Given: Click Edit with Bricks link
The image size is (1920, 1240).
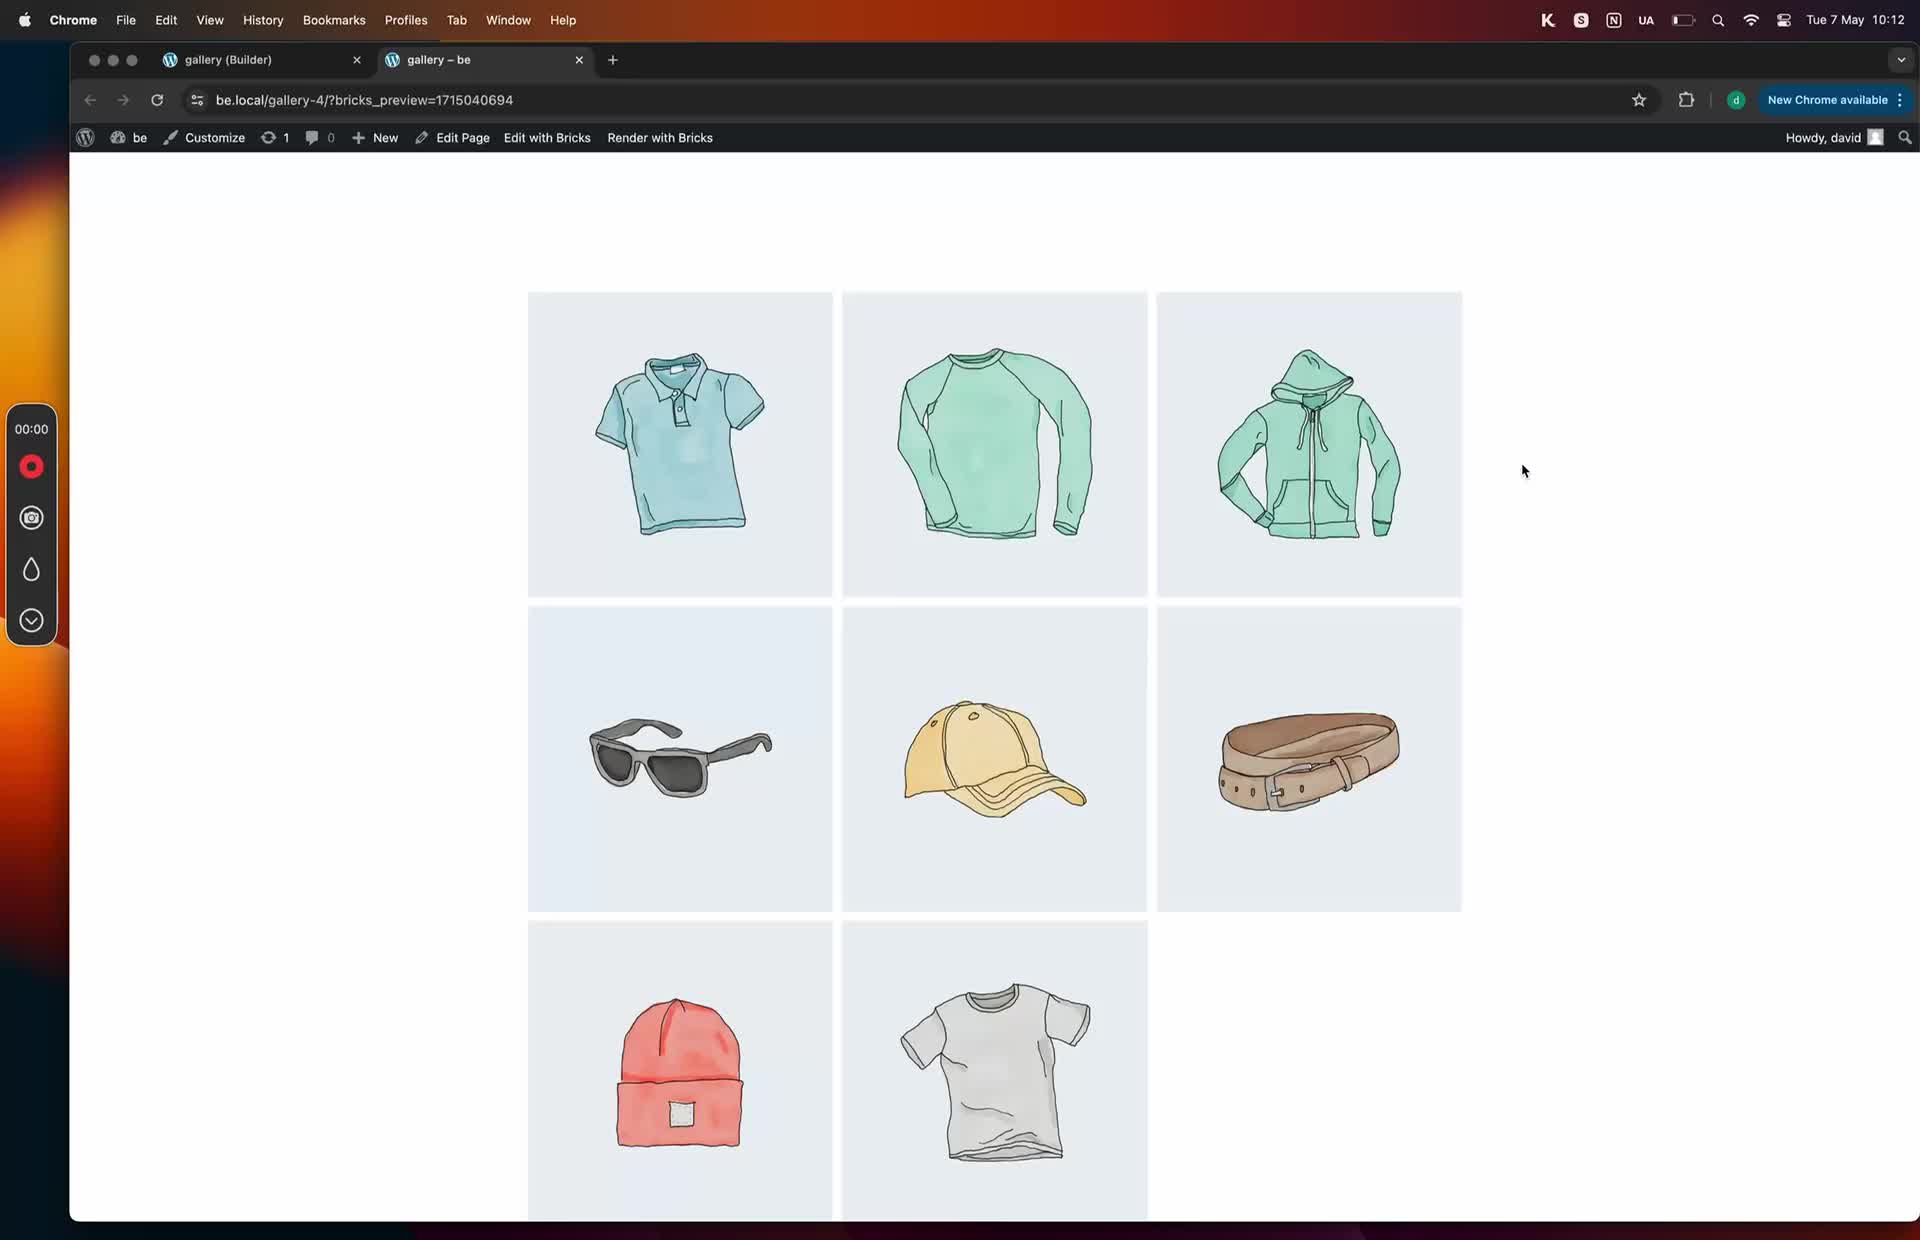Looking at the screenshot, I should [x=547, y=138].
